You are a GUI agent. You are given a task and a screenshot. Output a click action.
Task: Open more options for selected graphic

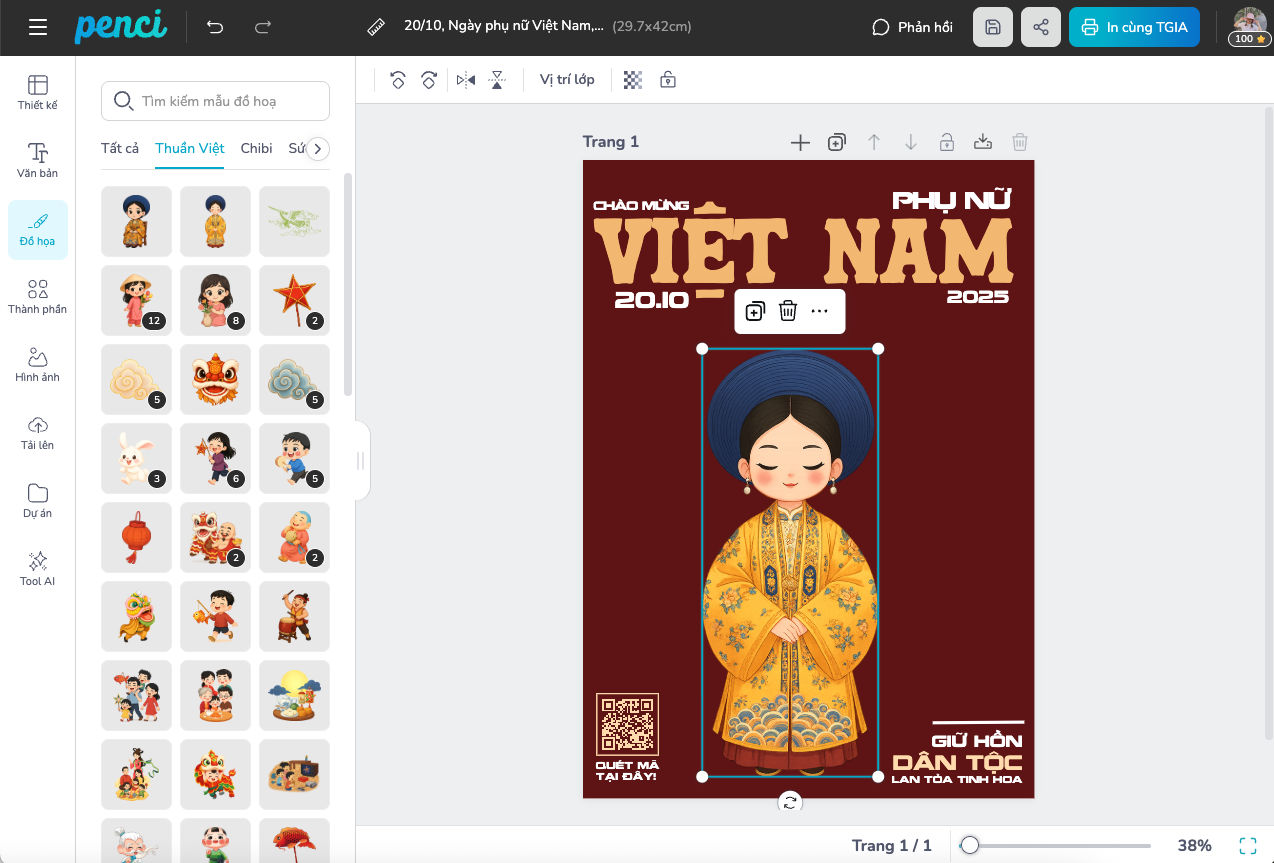pos(820,311)
